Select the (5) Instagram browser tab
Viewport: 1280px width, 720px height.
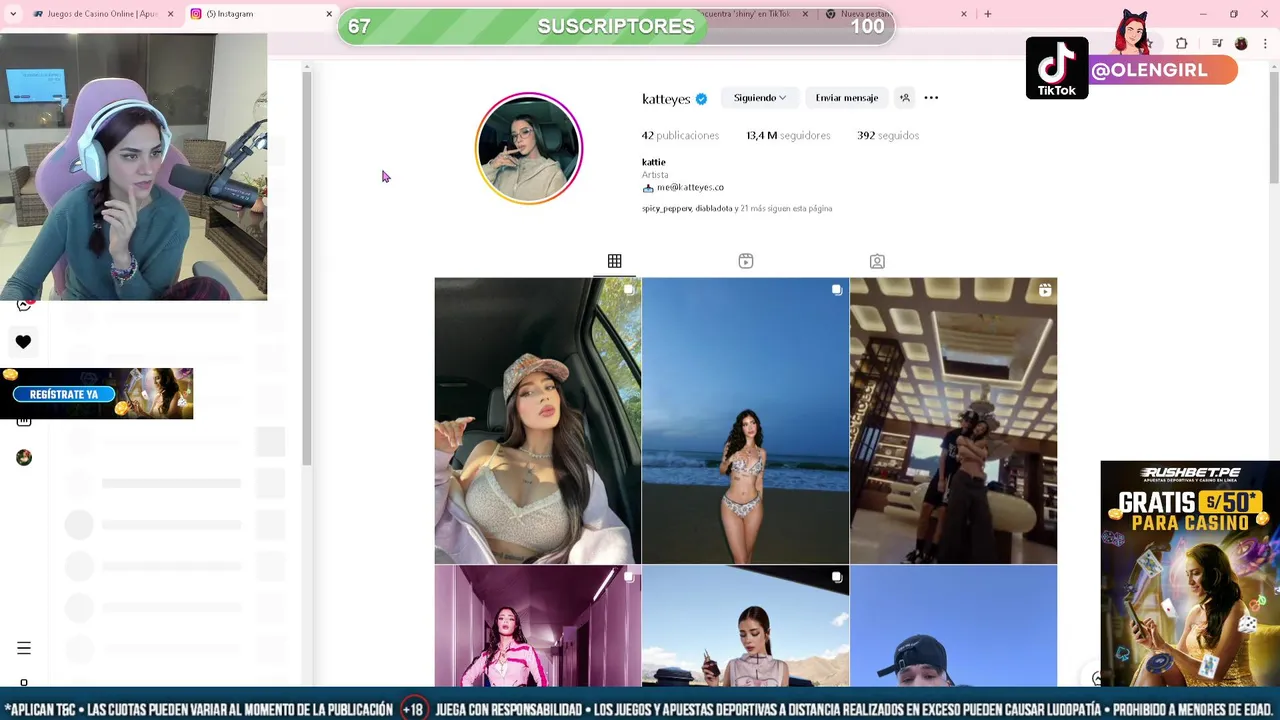click(x=260, y=14)
